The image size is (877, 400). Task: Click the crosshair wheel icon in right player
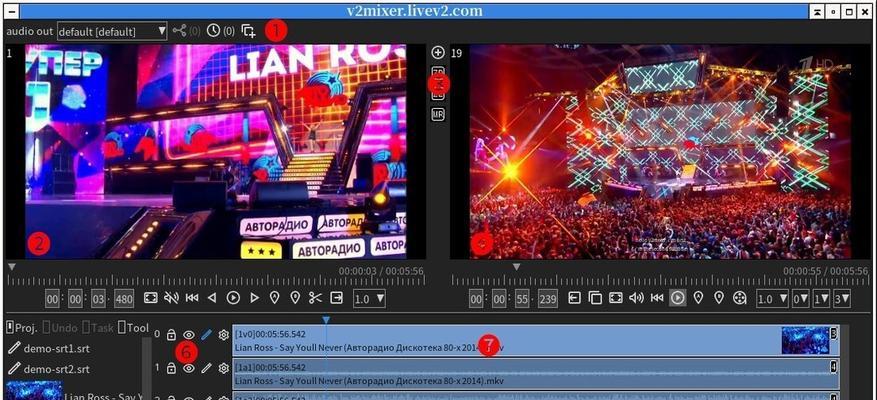740,298
